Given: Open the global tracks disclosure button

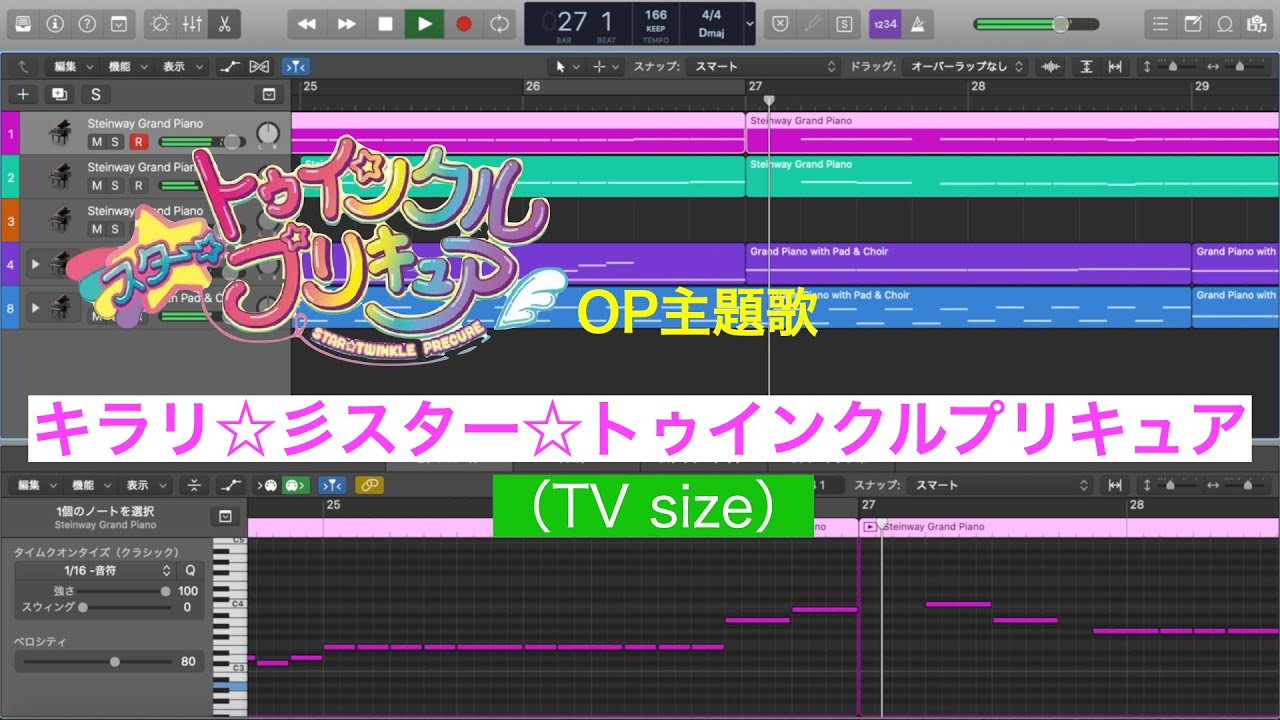Looking at the screenshot, I should (268, 95).
